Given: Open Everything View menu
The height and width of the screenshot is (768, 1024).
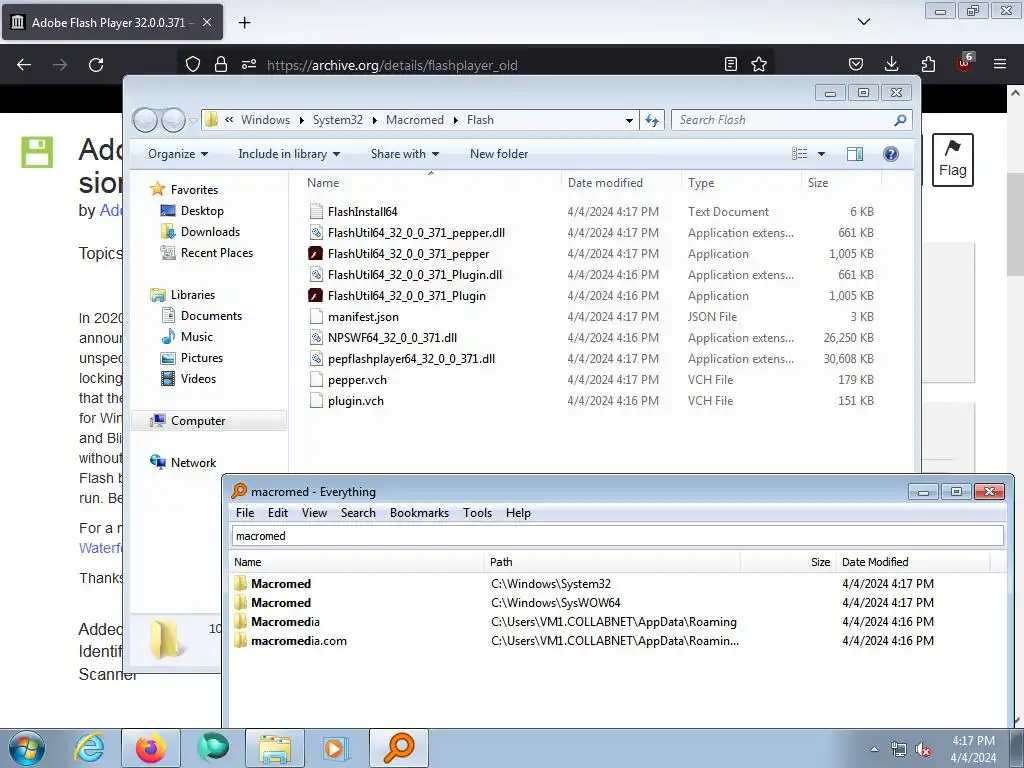Looking at the screenshot, I should pyautogui.click(x=314, y=513).
